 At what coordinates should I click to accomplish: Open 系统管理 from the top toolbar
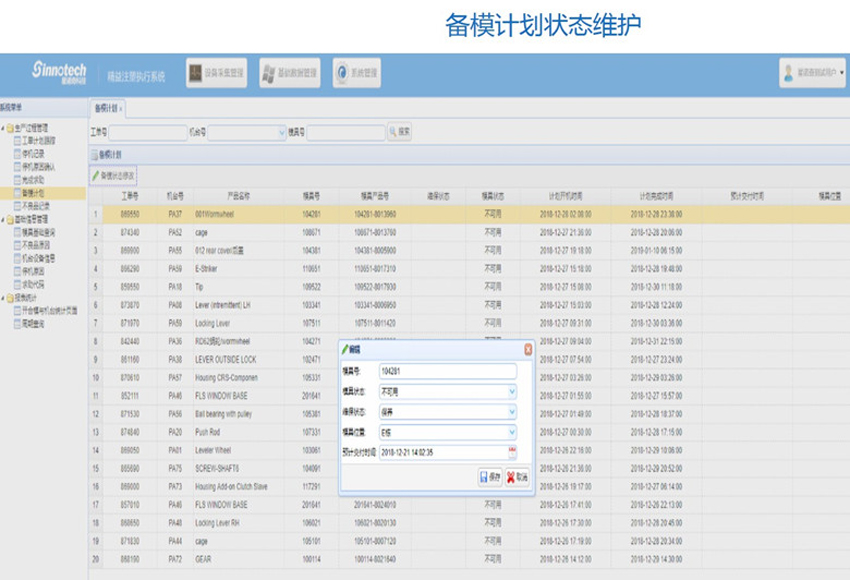(357, 73)
